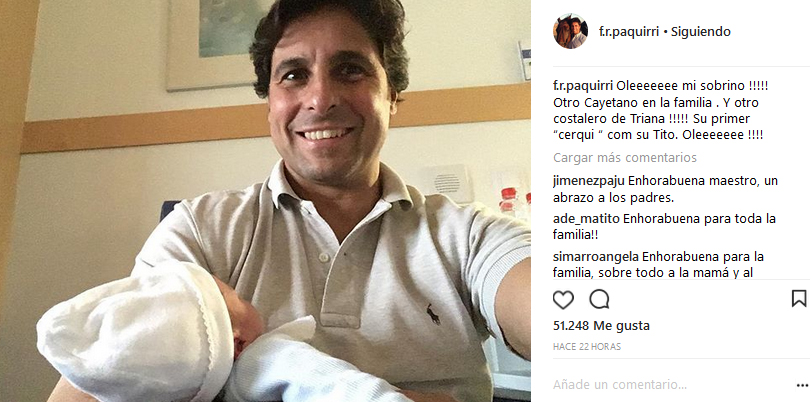The height and width of the screenshot is (402, 812).
Task: Click f.r.paquirri username in the caption
Action: [584, 86]
